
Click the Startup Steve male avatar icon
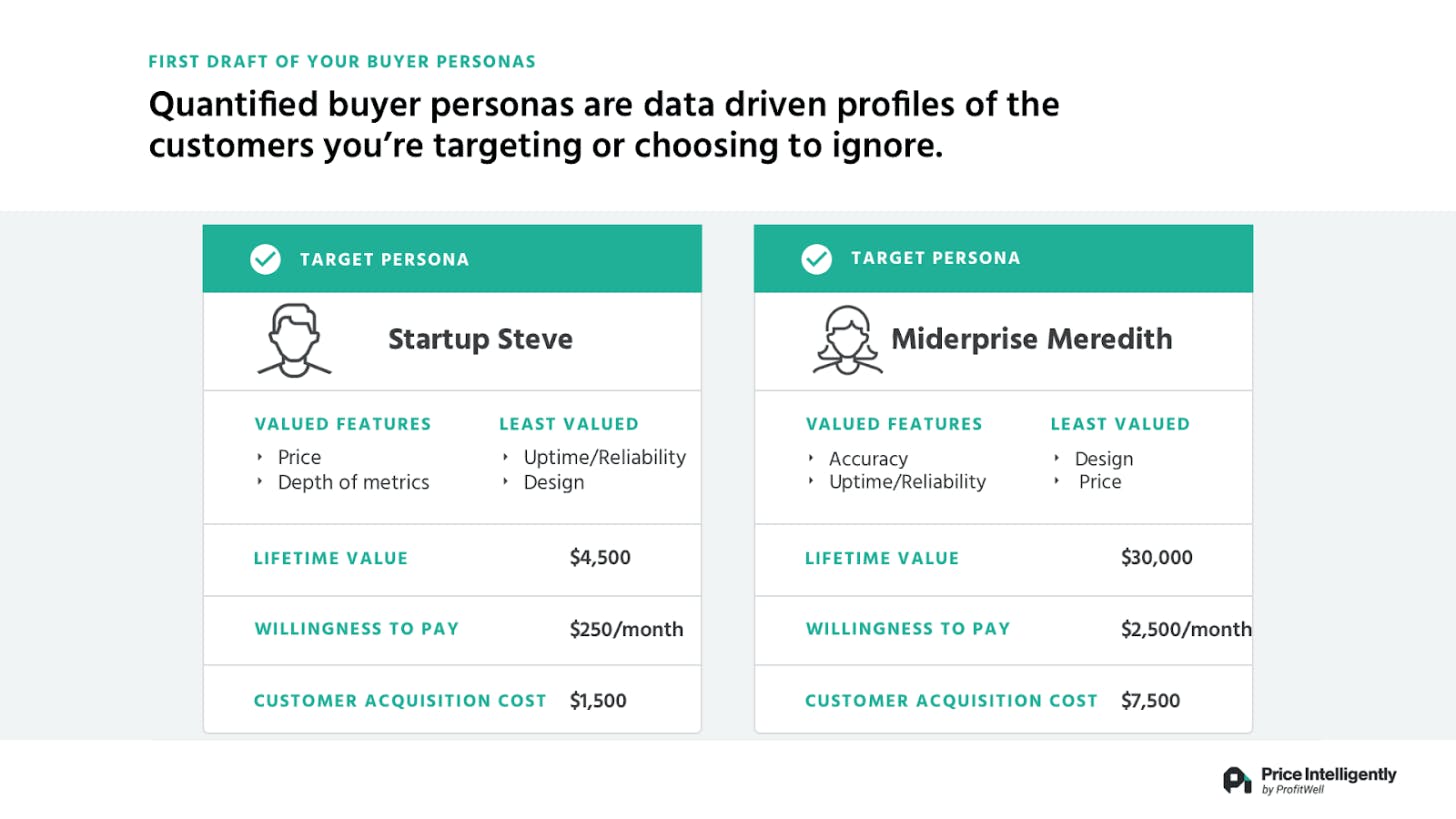tap(294, 341)
